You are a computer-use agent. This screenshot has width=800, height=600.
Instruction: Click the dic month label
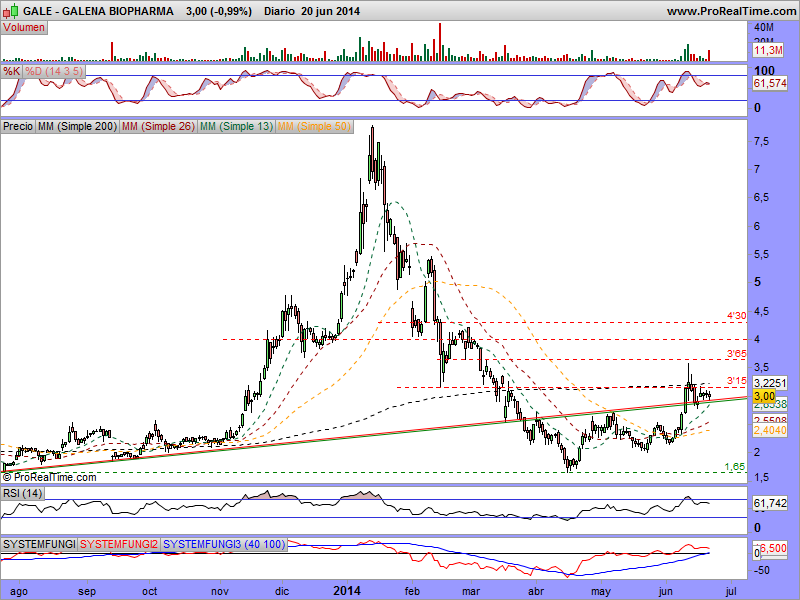coord(282,591)
